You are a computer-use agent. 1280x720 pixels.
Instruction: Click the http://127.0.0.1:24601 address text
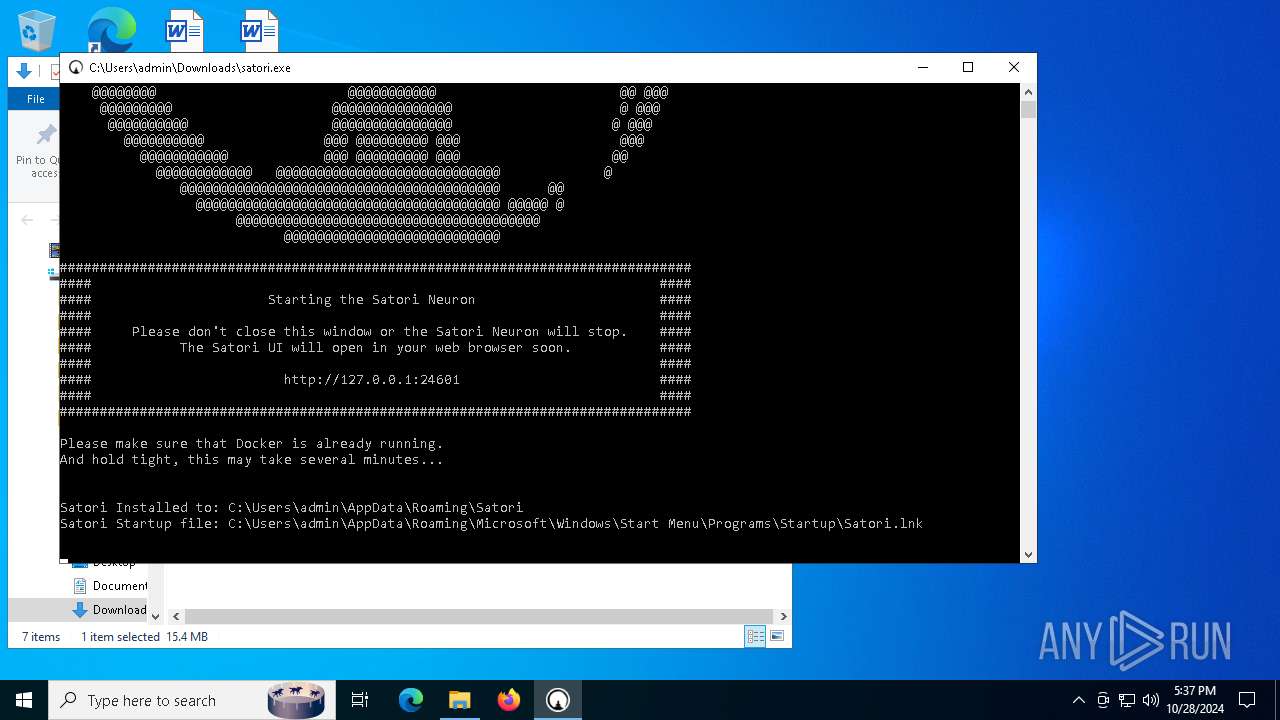(371, 380)
